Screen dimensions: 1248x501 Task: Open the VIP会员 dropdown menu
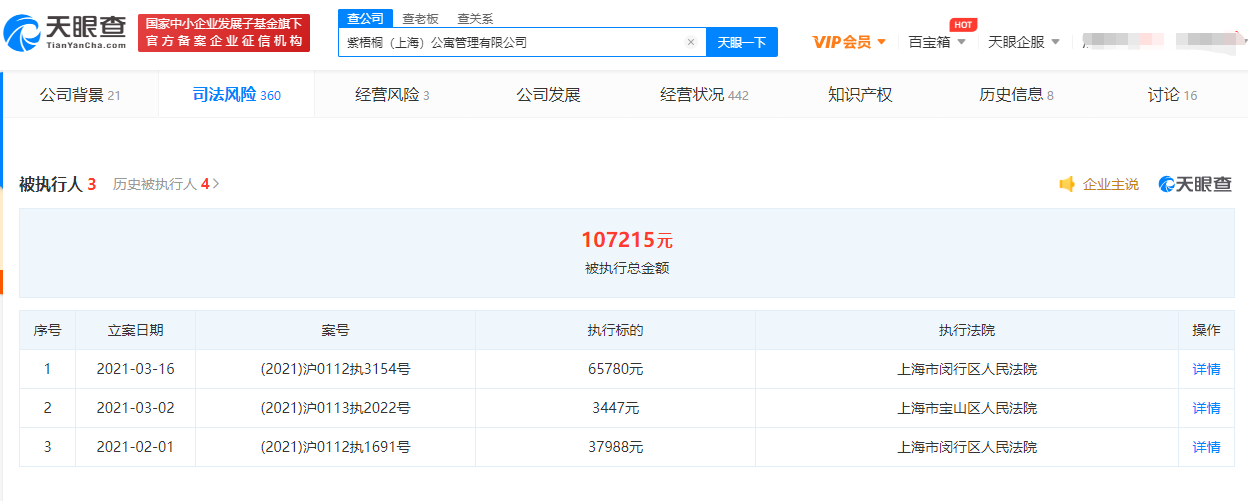(849, 42)
